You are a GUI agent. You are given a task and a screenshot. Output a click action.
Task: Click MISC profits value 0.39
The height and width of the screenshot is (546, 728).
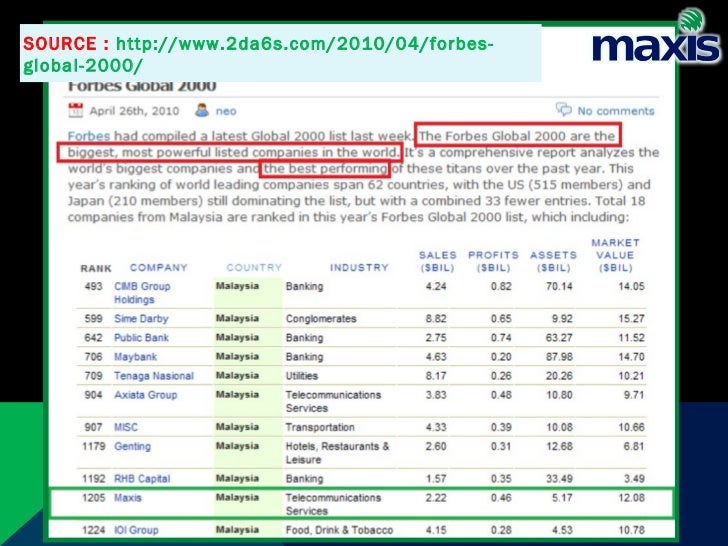click(501, 427)
